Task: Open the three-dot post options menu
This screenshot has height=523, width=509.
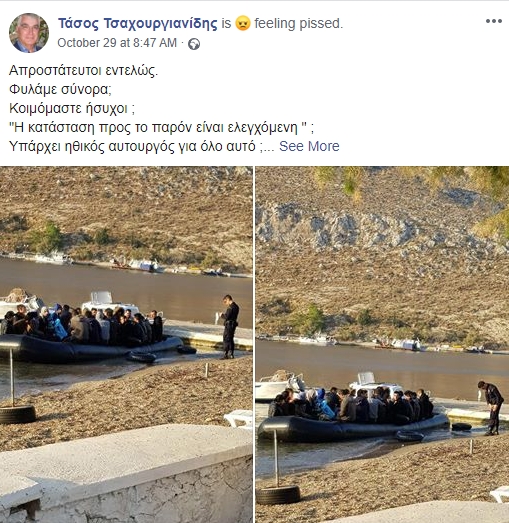Action: (x=494, y=21)
